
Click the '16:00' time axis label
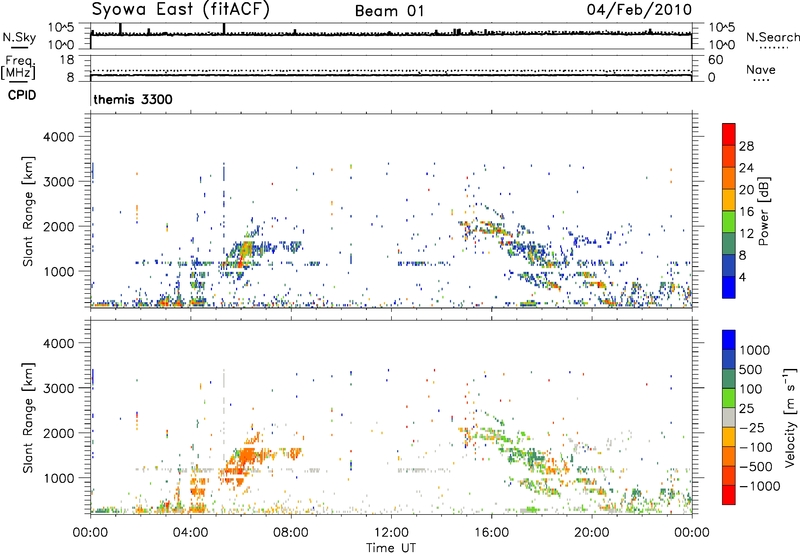pos(491,533)
